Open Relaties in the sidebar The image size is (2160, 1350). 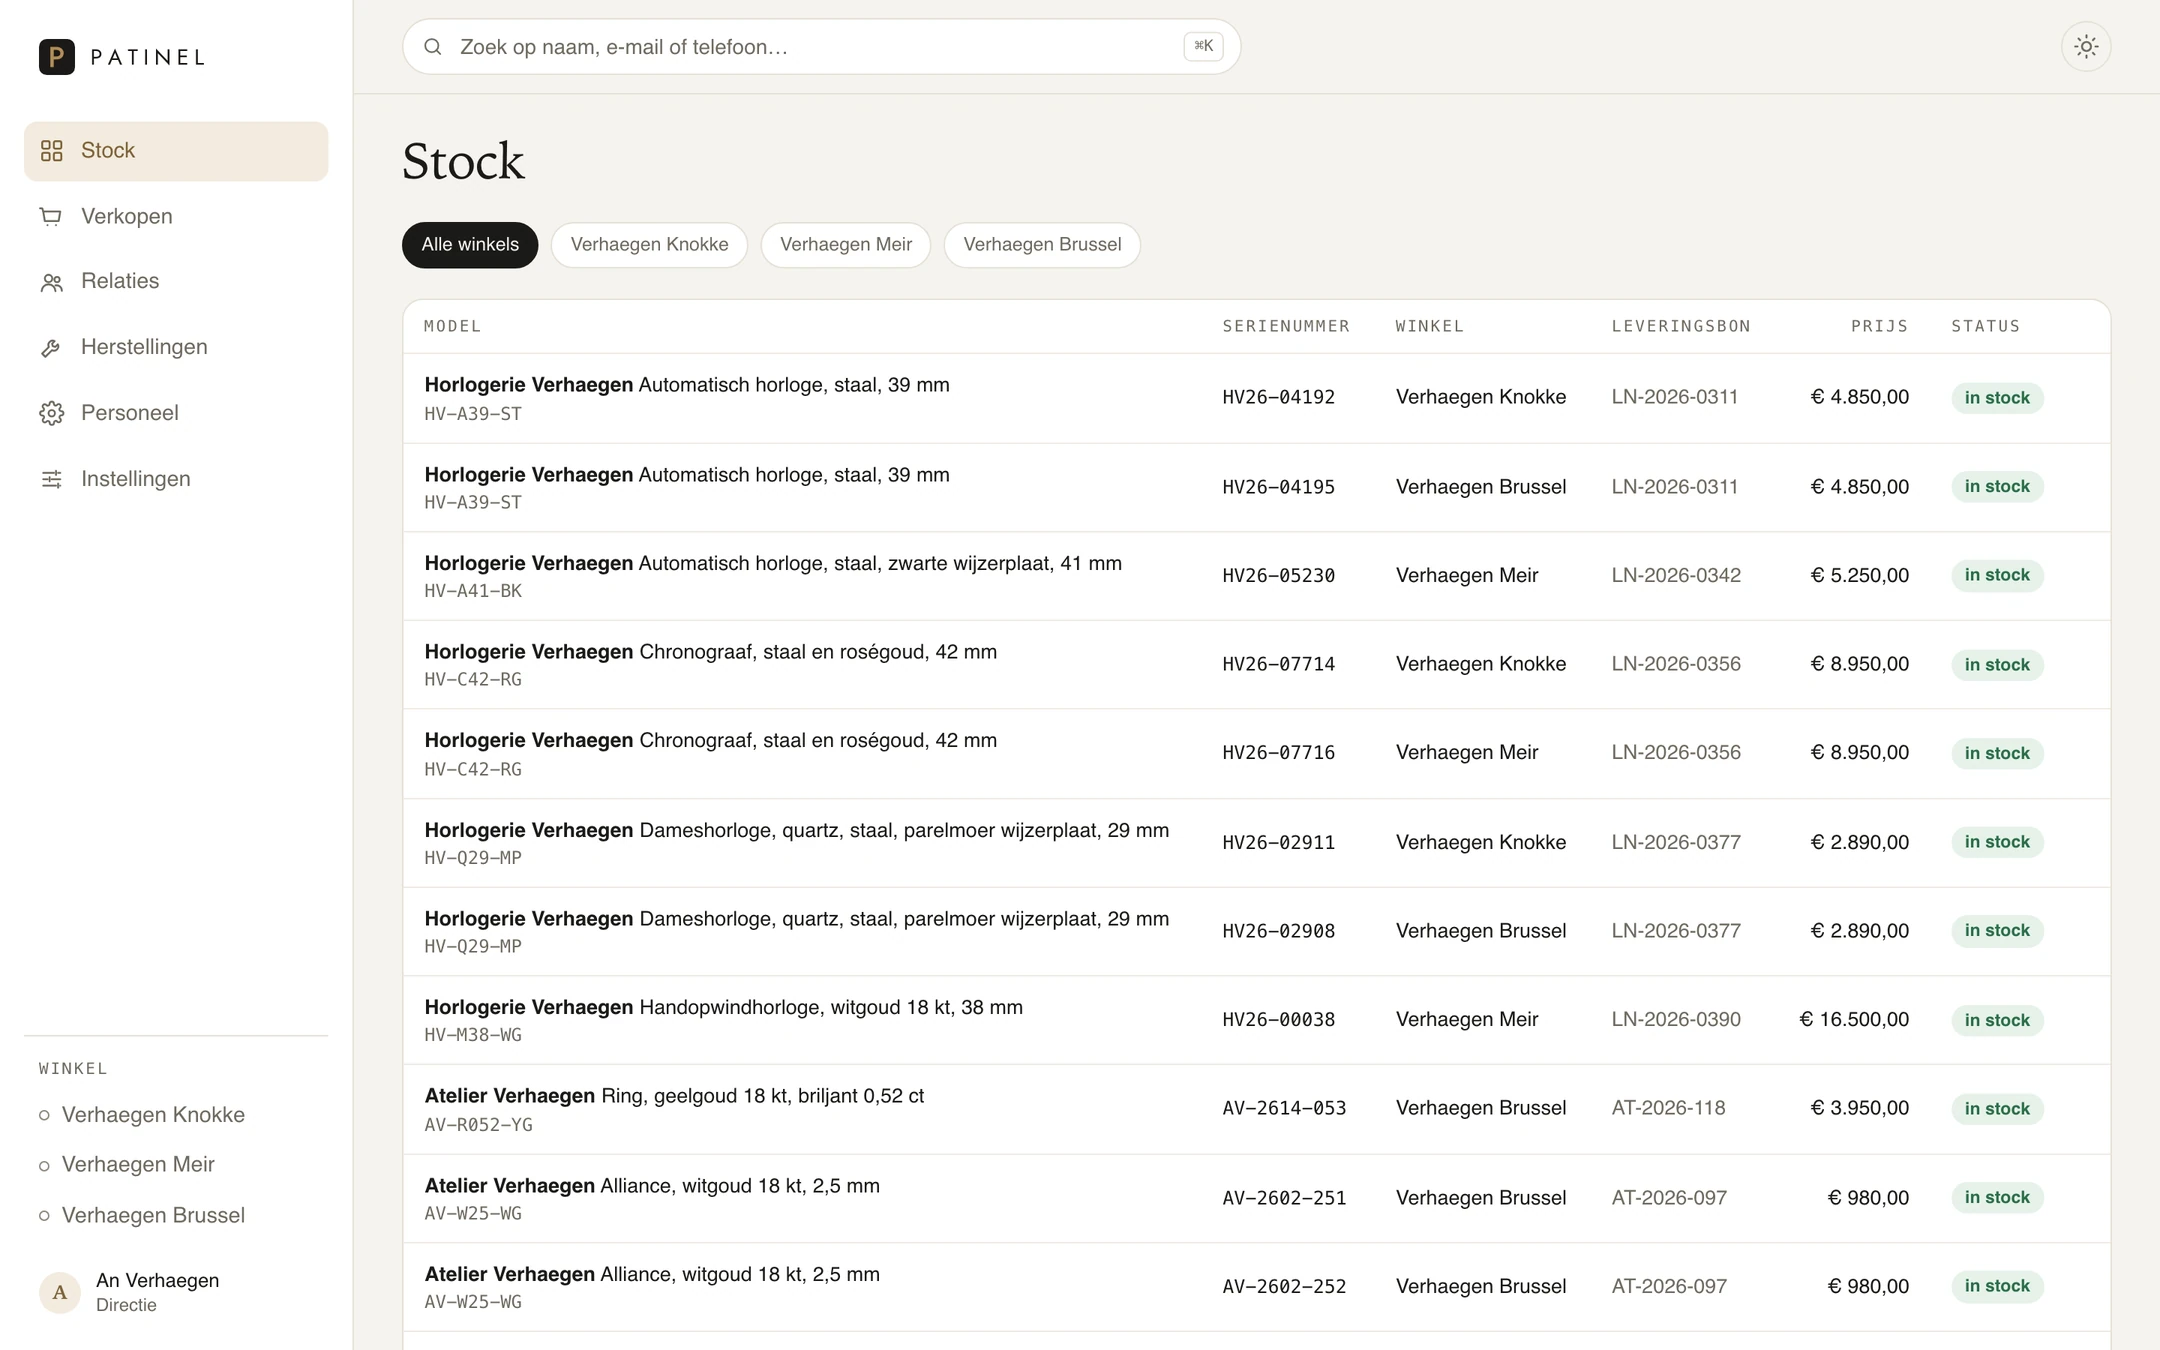tap(176, 282)
